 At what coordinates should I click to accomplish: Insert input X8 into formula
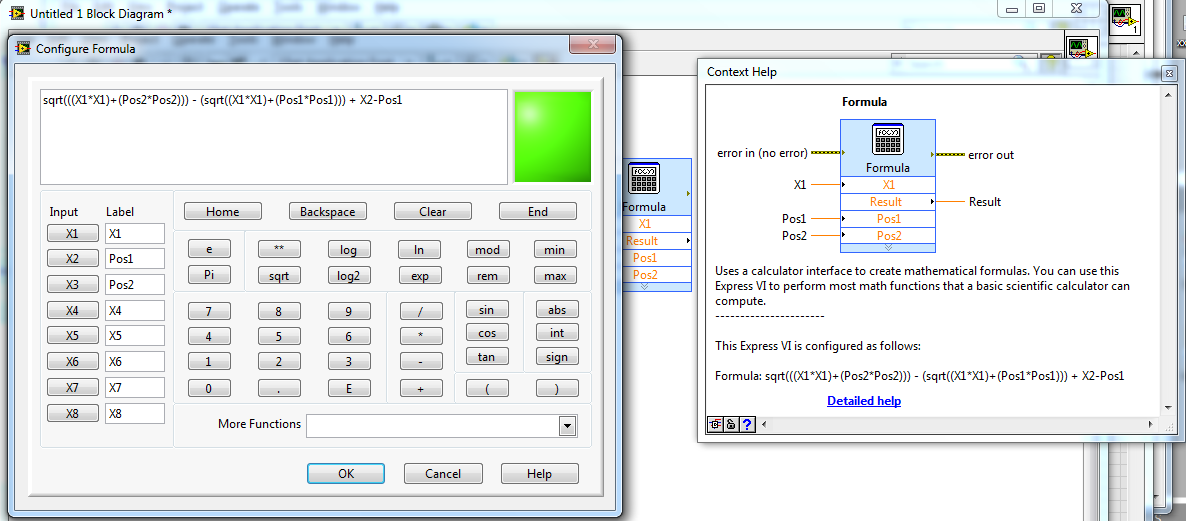(x=73, y=414)
